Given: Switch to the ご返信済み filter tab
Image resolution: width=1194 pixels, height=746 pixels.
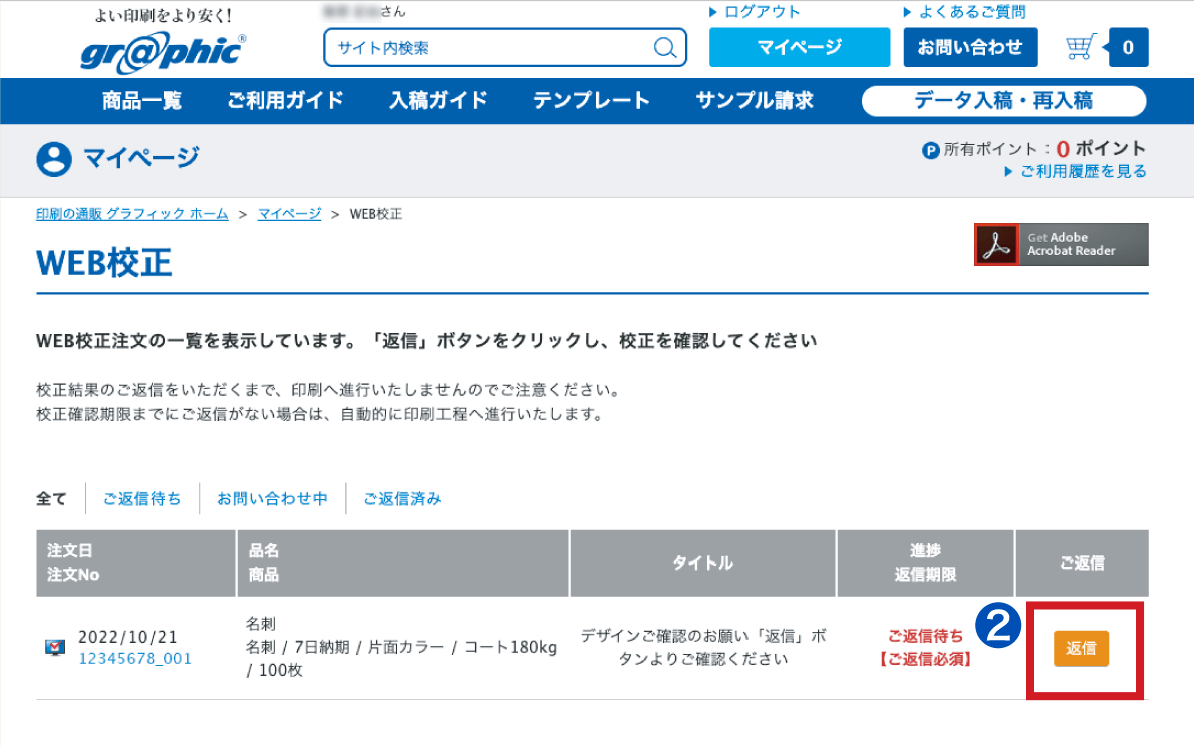Looking at the screenshot, I should [402, 498].
